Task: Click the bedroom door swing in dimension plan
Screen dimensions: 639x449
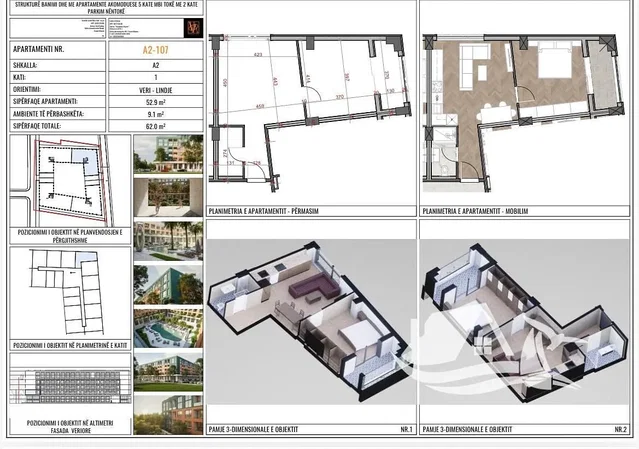Action: coord(312,92)
